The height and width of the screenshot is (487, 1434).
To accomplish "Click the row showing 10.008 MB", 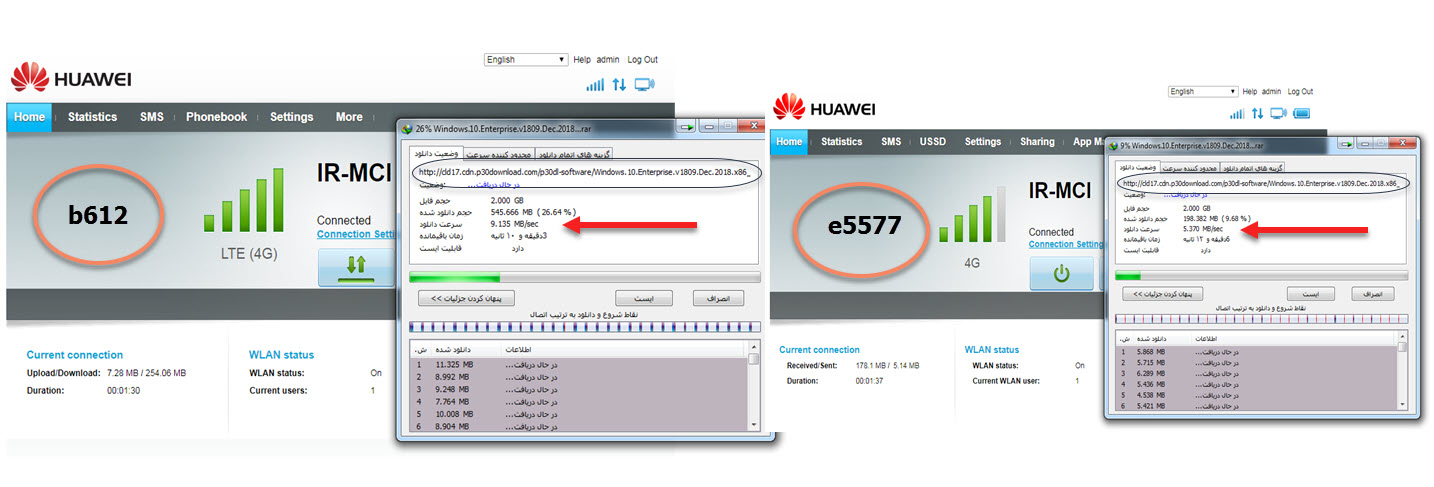I will (578, 413).
